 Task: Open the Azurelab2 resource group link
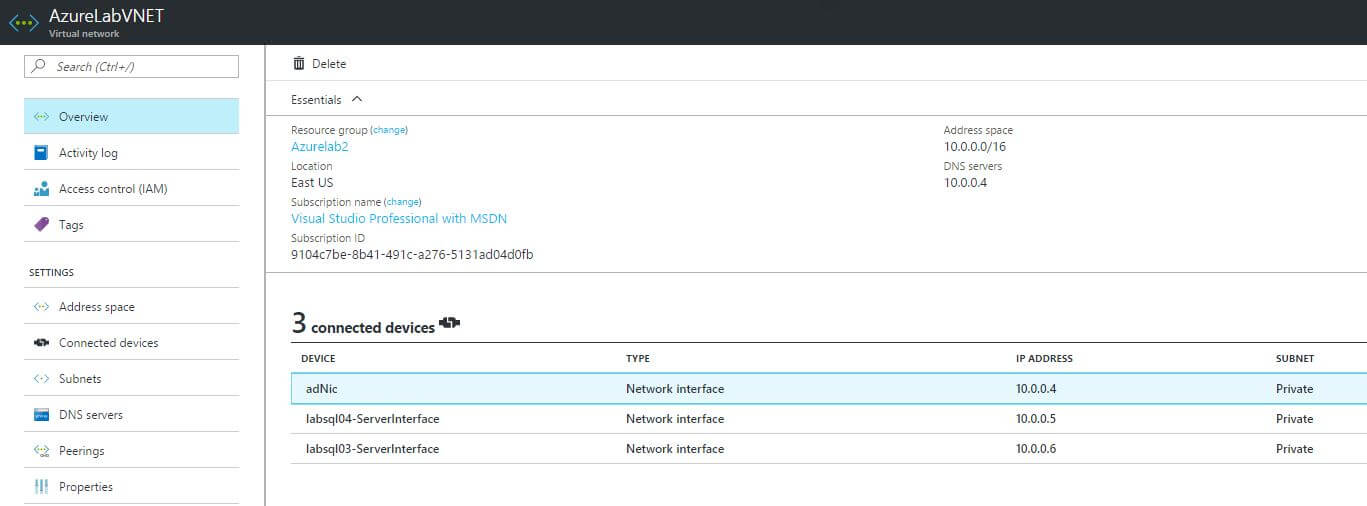(x=320, y=147)
